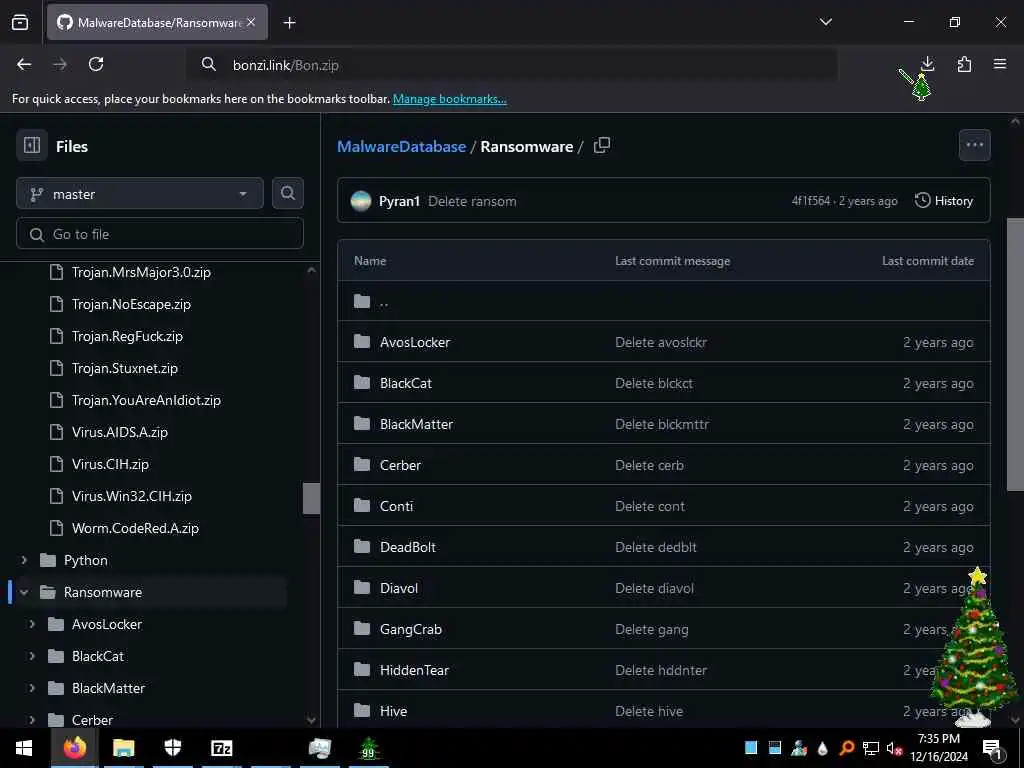
Task: Click the main page vertical scrollbar
Action: (x=1015, y=354)
